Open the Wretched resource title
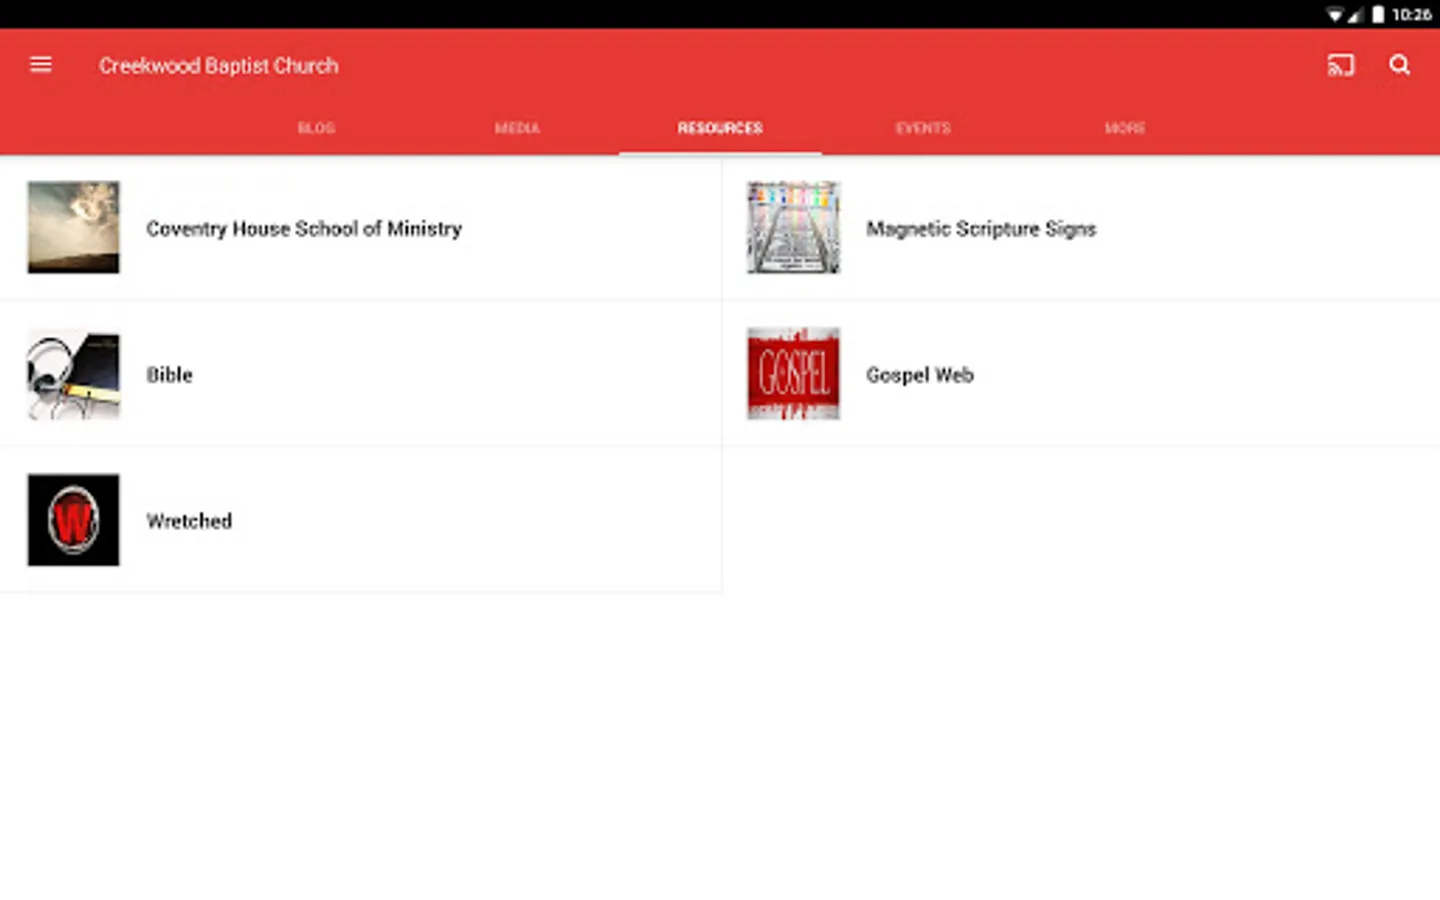Viewport: 1440px width, 900px height. [x=189, y=521]
